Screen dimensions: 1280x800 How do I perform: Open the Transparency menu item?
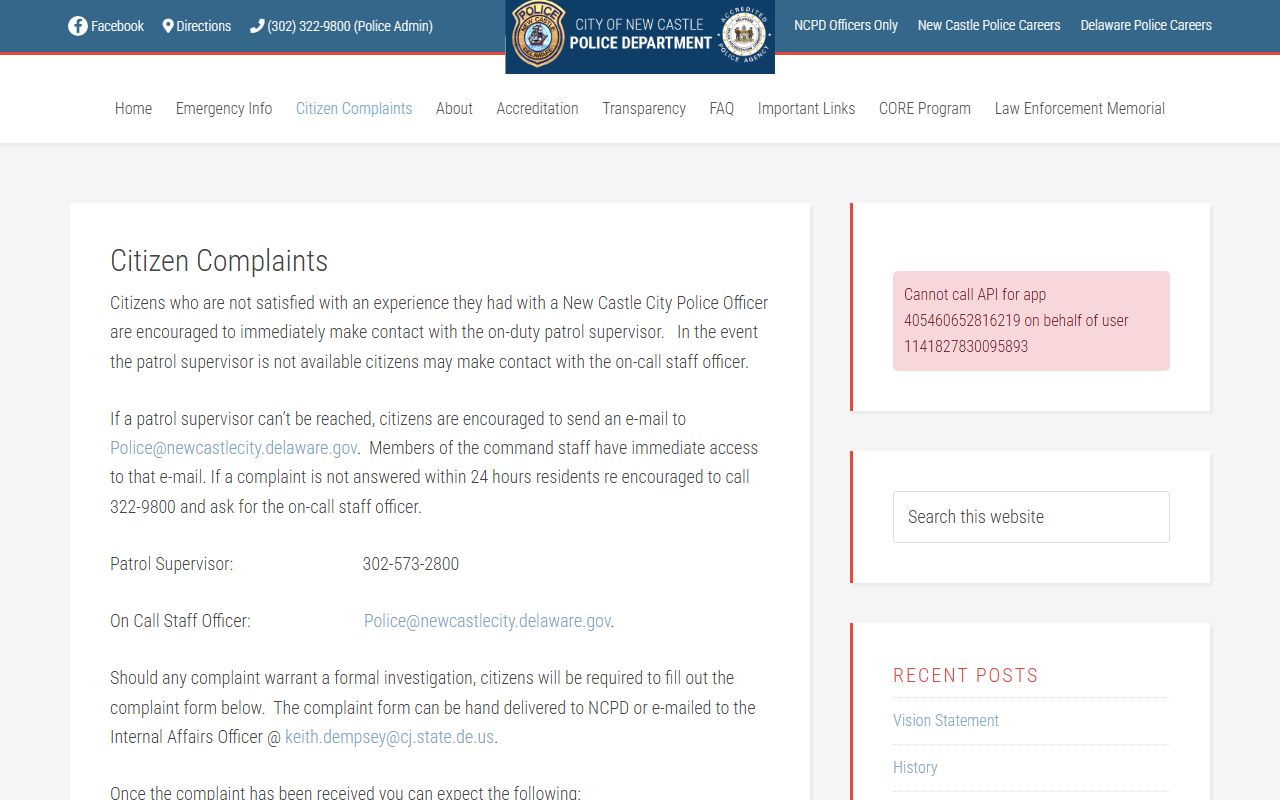pos(644,108)
